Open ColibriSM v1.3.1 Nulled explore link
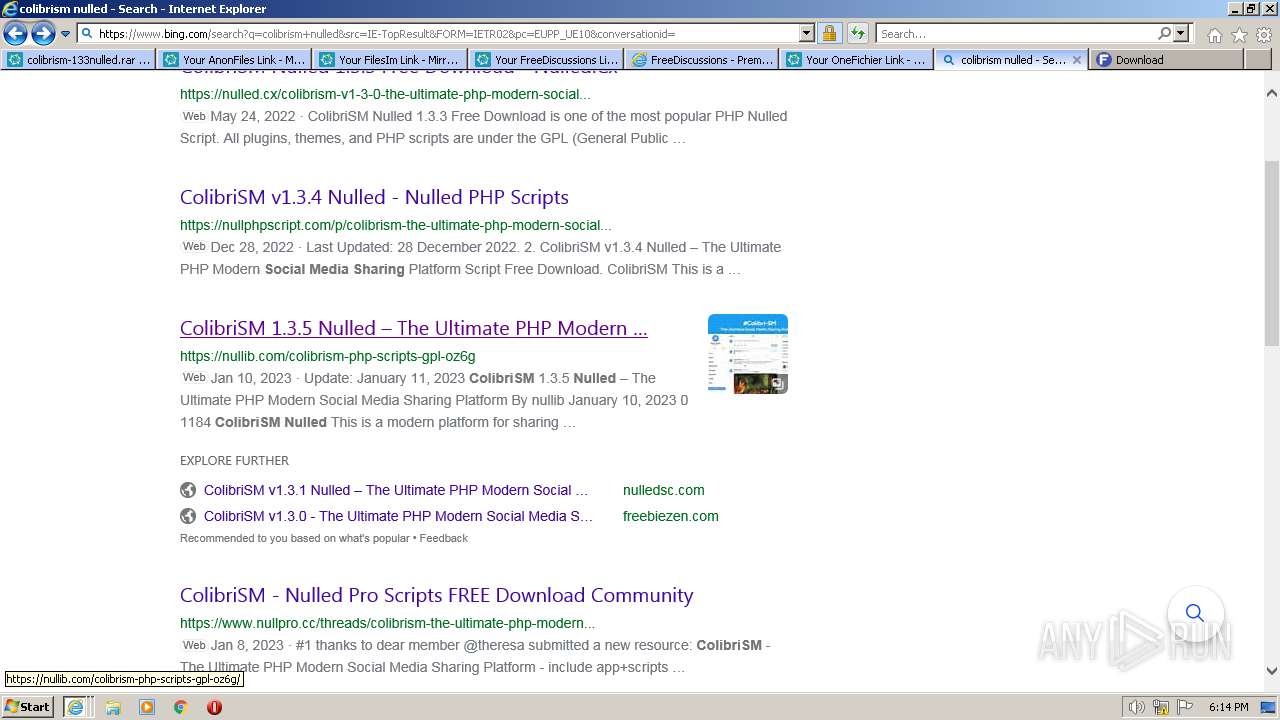The height and width of the screenshot is (720, 1280). click(x=395, y=490)
